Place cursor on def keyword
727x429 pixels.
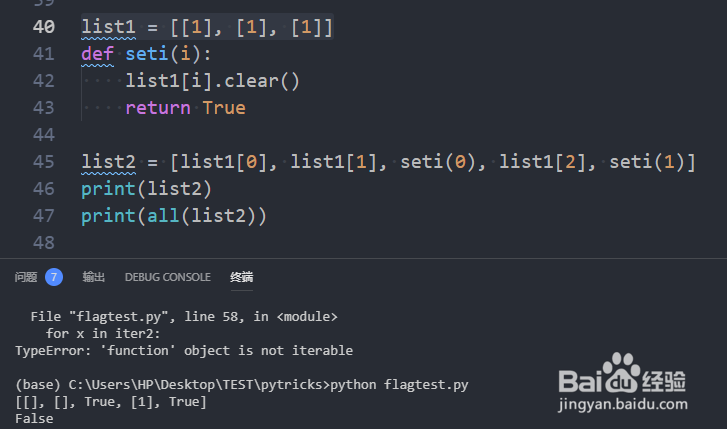click(97, 54)
